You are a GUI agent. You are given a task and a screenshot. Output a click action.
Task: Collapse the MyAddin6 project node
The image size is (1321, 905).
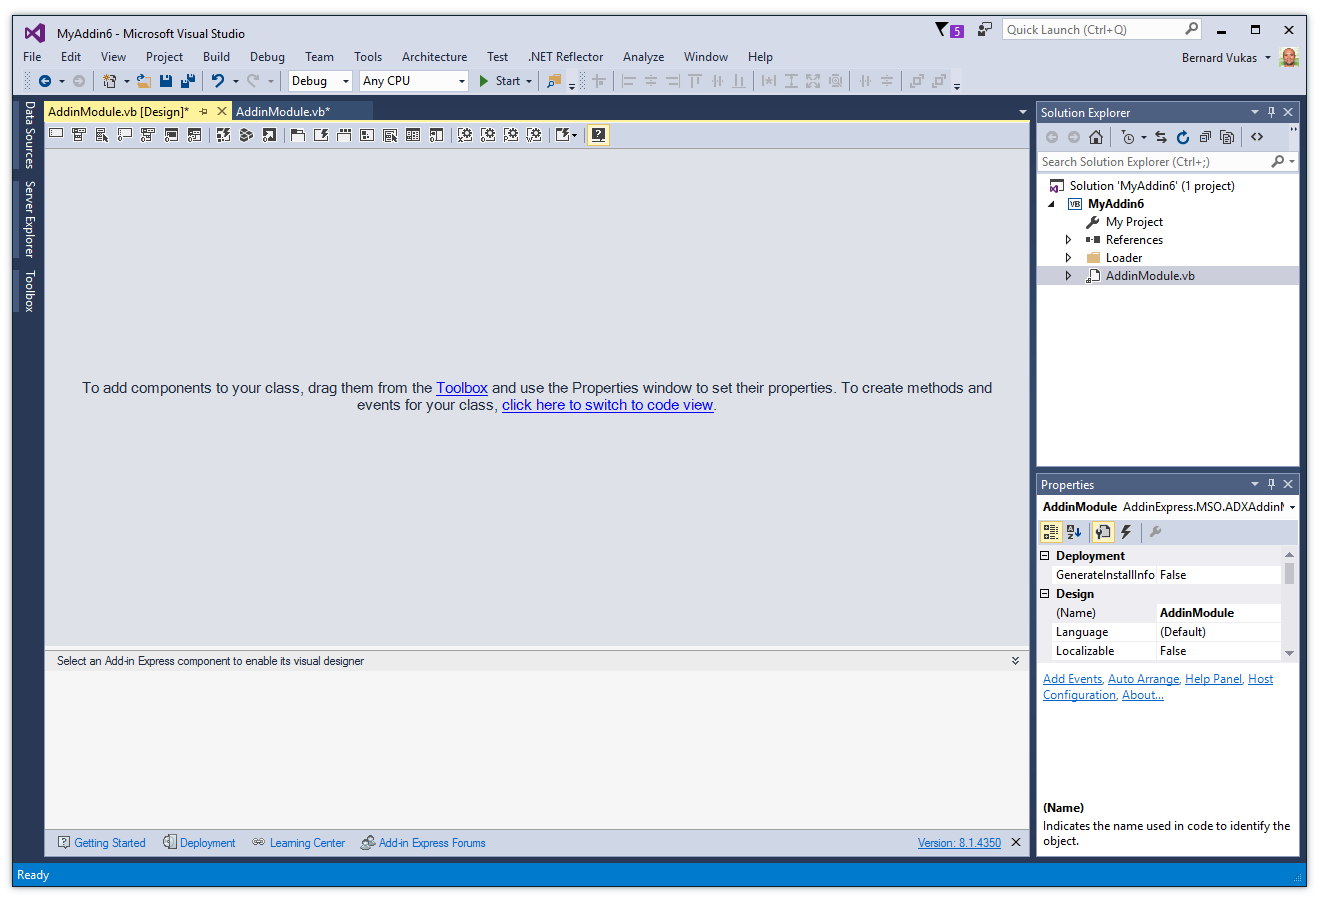pyautogui.click(x=1052, y=204)
